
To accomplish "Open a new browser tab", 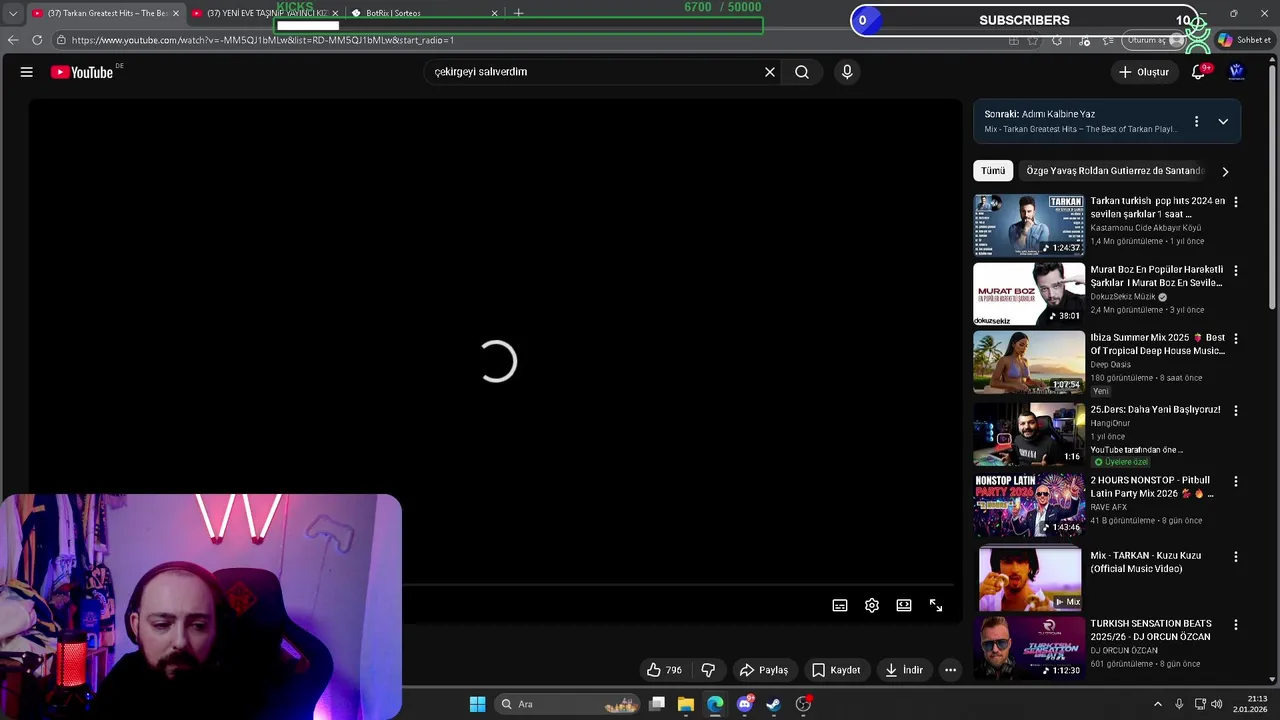I will [518, 13].
